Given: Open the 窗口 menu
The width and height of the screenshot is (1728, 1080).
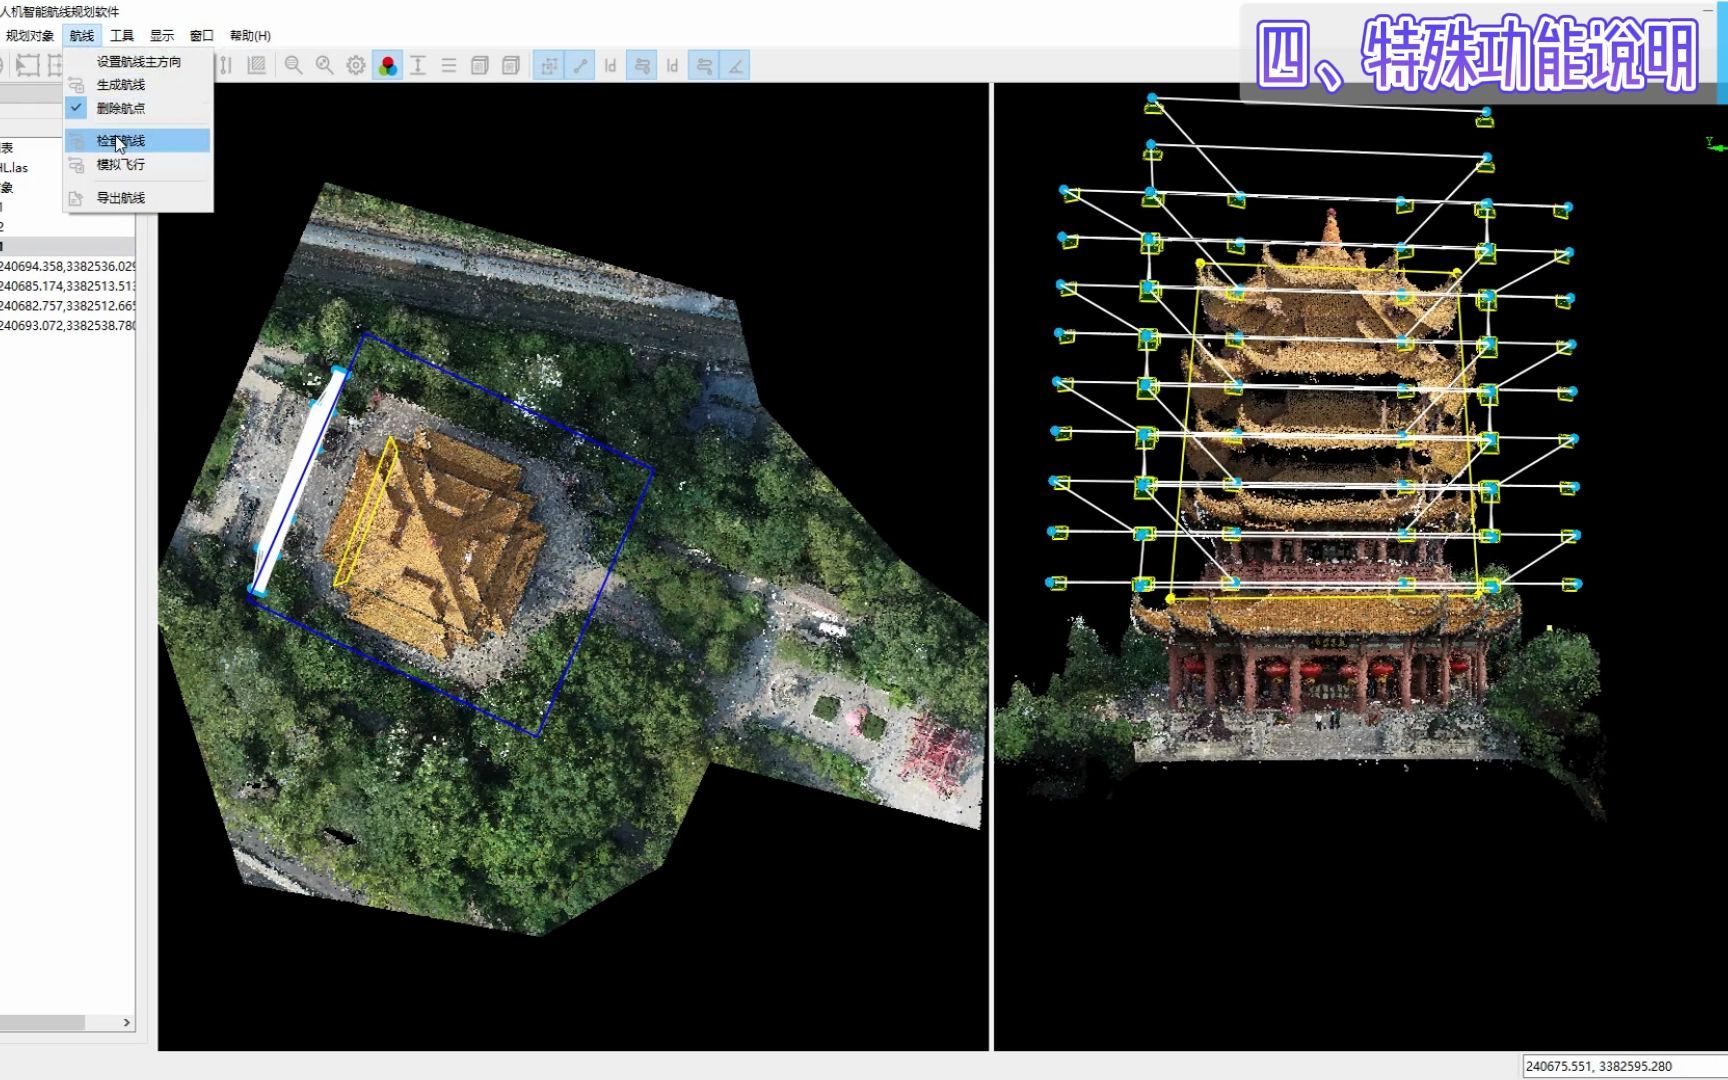Looking at the screenshot, I should (202, 36).
